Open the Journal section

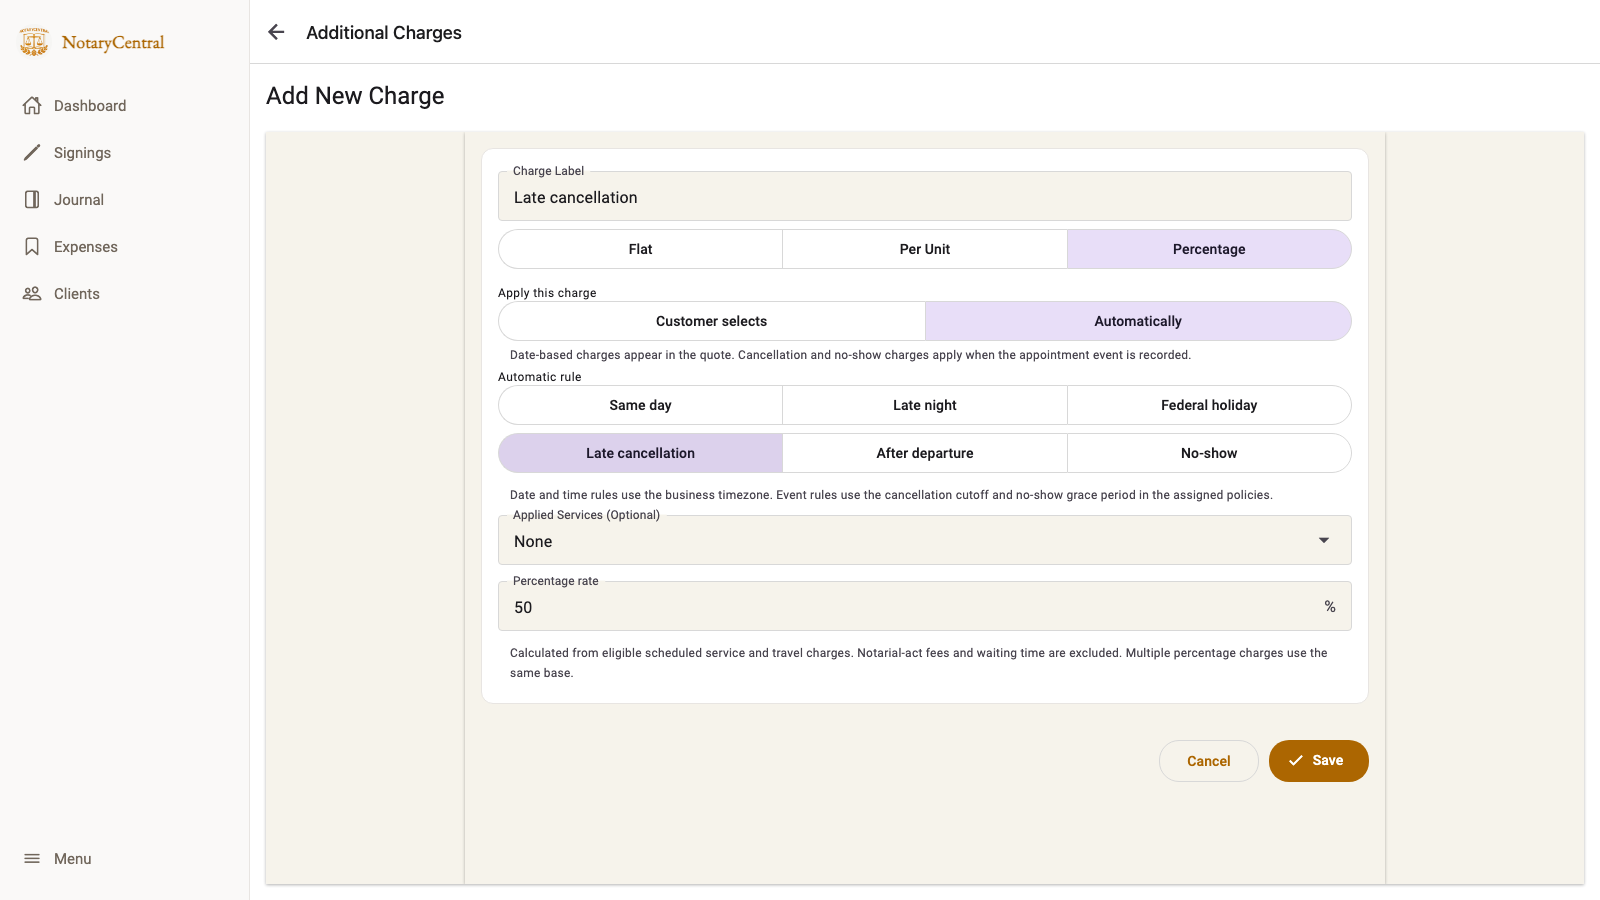79,200
